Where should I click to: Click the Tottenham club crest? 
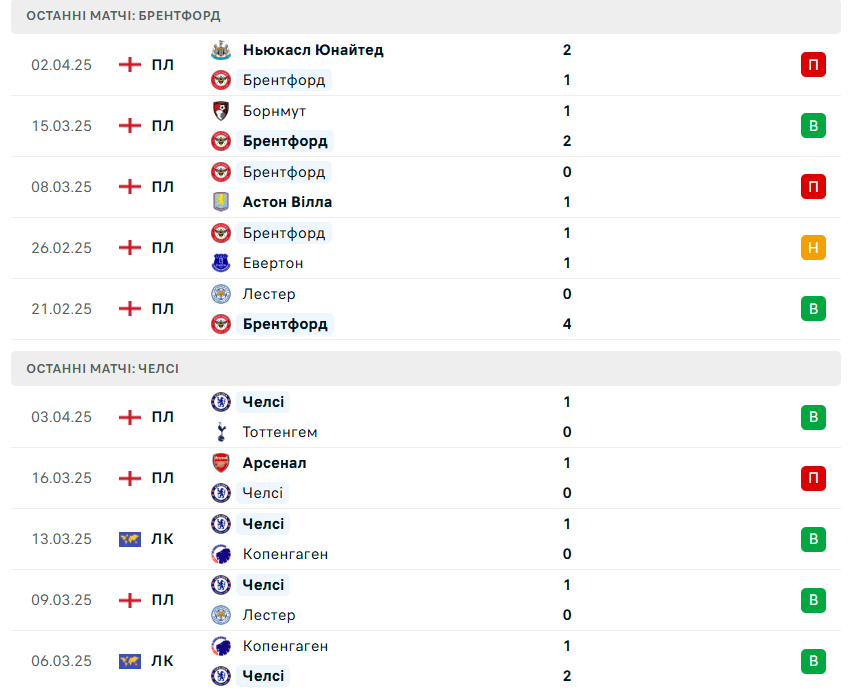pos(221,432)
